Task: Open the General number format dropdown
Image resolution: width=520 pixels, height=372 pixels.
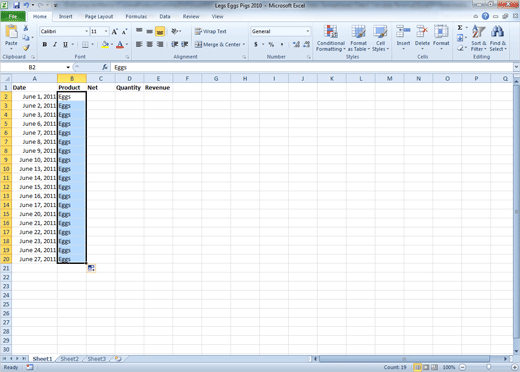Action: click(307, 31)
